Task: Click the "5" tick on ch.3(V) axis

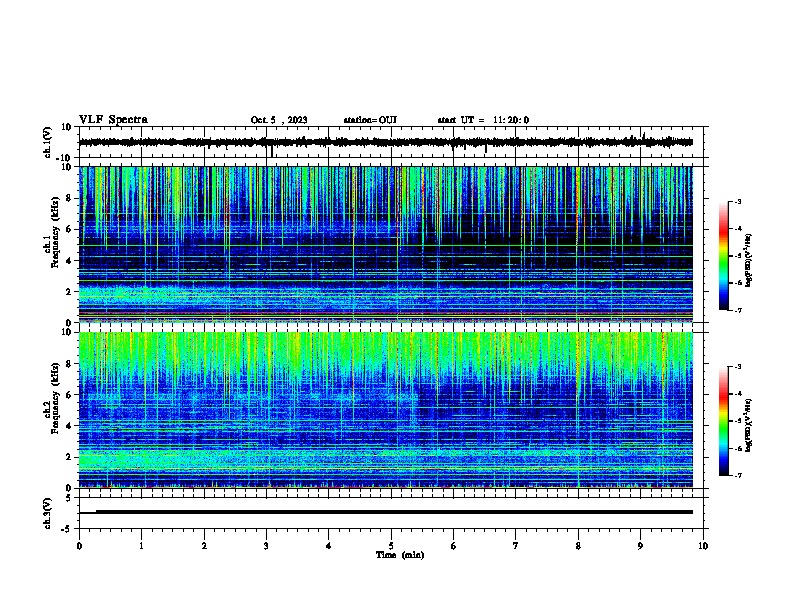Action: tap(70, 498)
